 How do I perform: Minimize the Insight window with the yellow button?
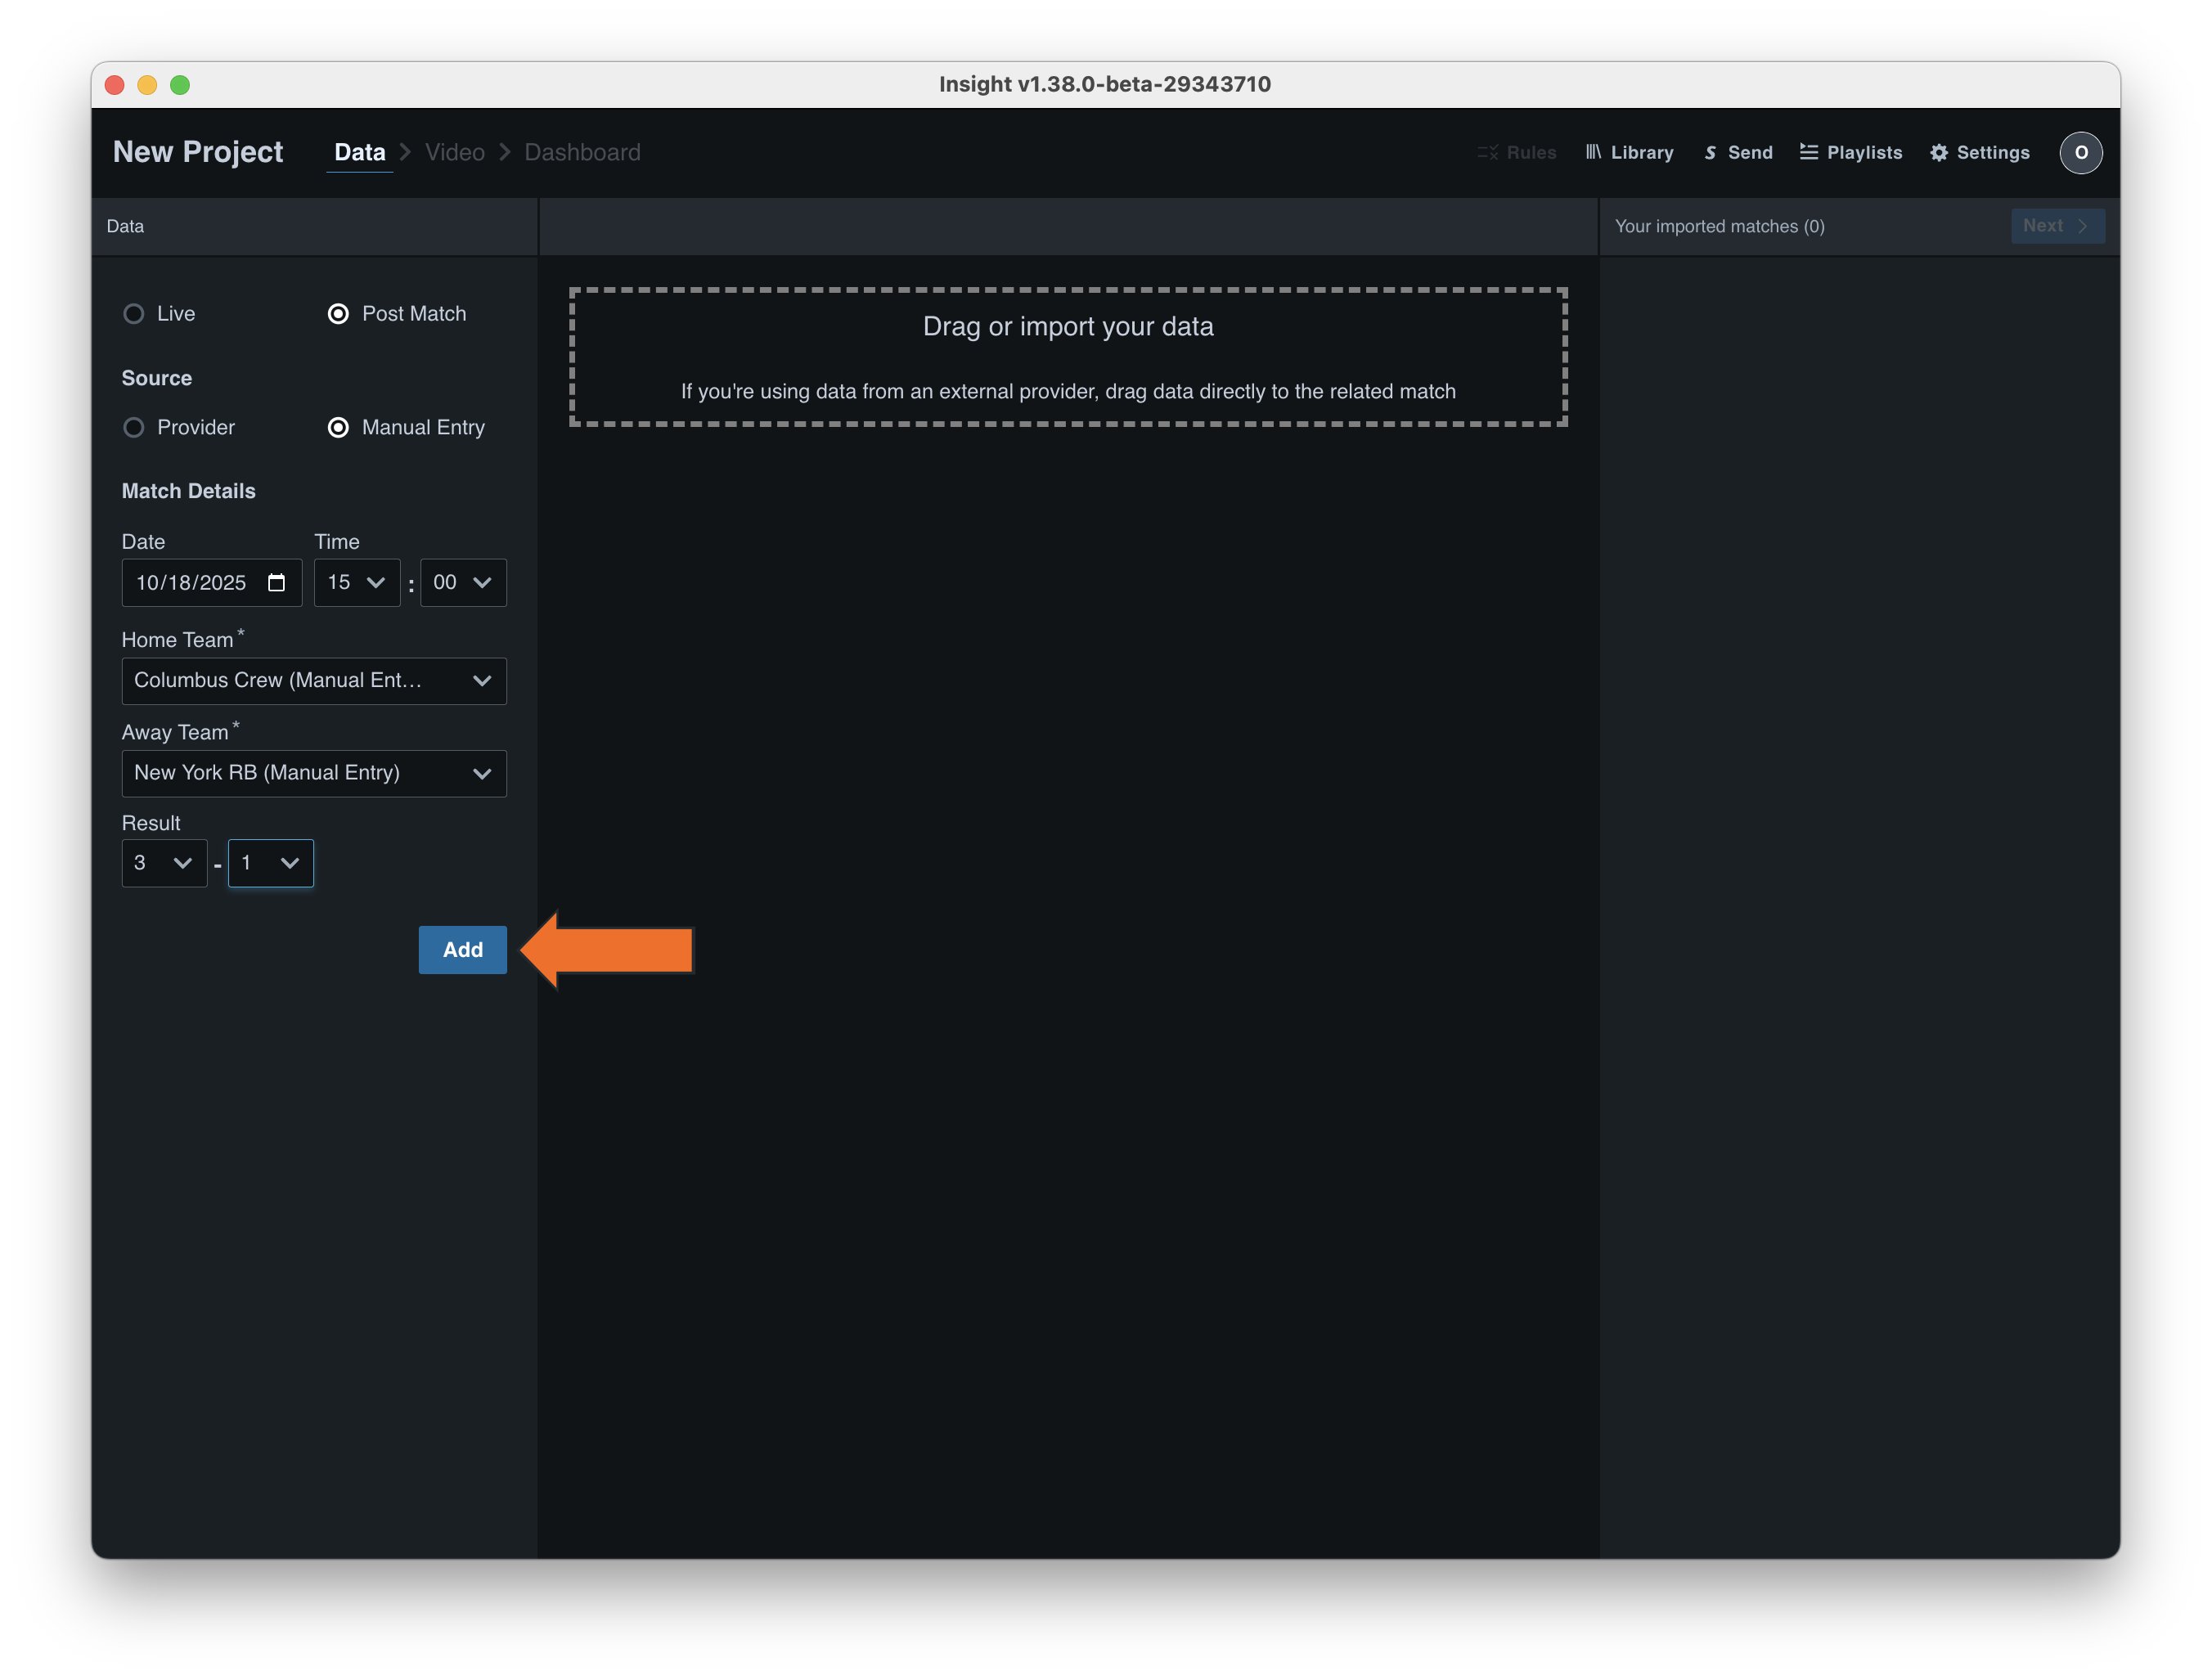(147, 85)
